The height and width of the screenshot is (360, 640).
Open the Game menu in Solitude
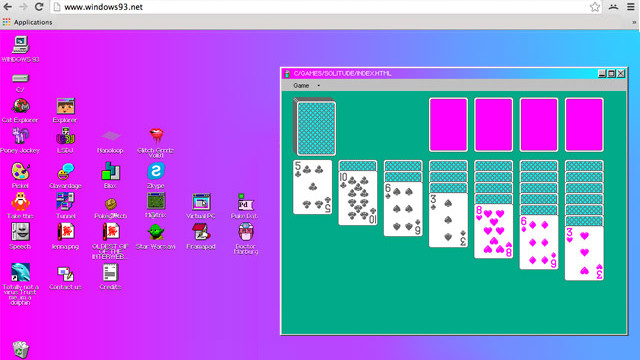301,86
